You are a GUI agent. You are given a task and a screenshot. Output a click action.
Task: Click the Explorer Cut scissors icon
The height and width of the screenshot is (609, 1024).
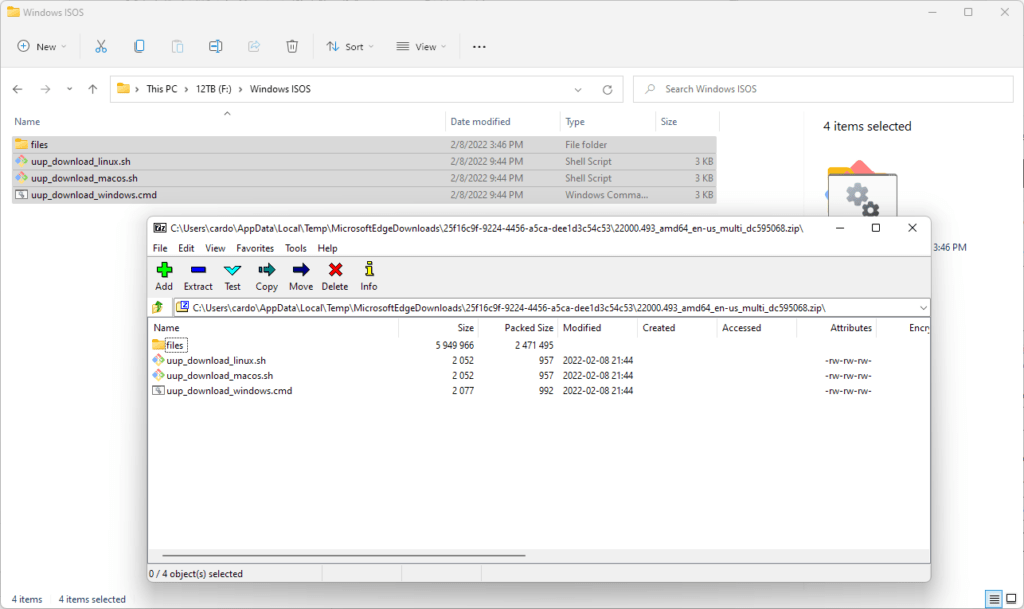(101, 46)
